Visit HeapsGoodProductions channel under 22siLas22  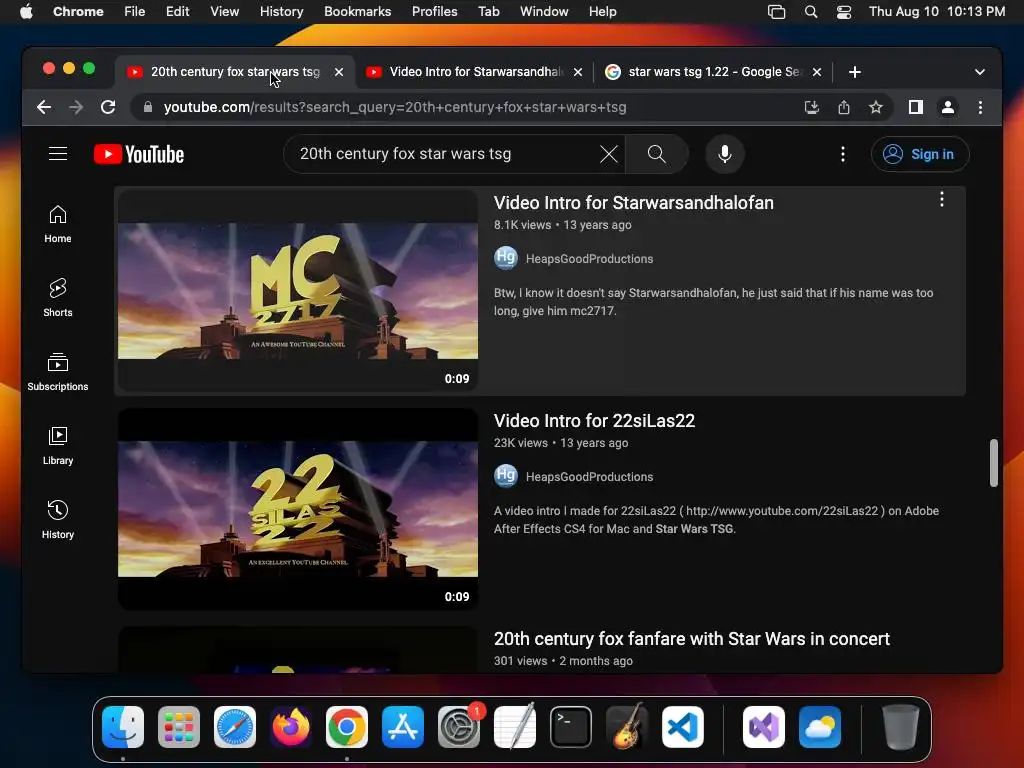(x=589, y=477)
